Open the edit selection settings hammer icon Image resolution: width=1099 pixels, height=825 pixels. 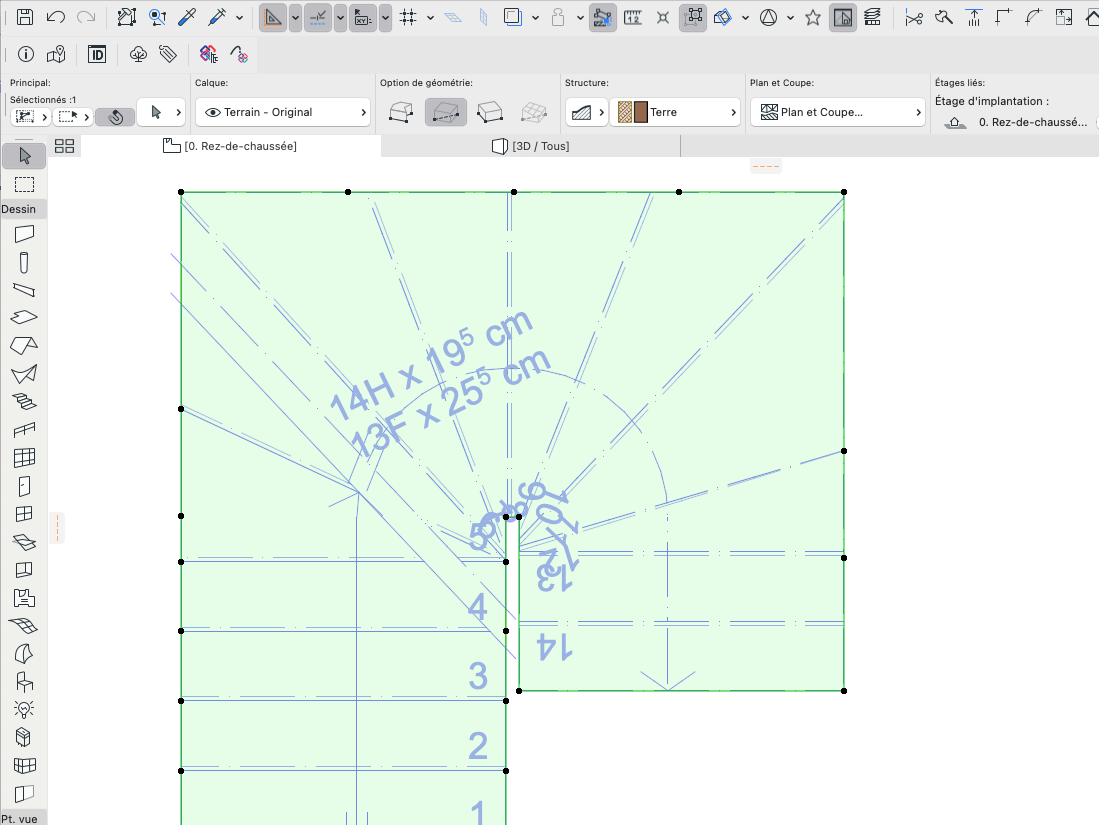[x=126, y=18]
